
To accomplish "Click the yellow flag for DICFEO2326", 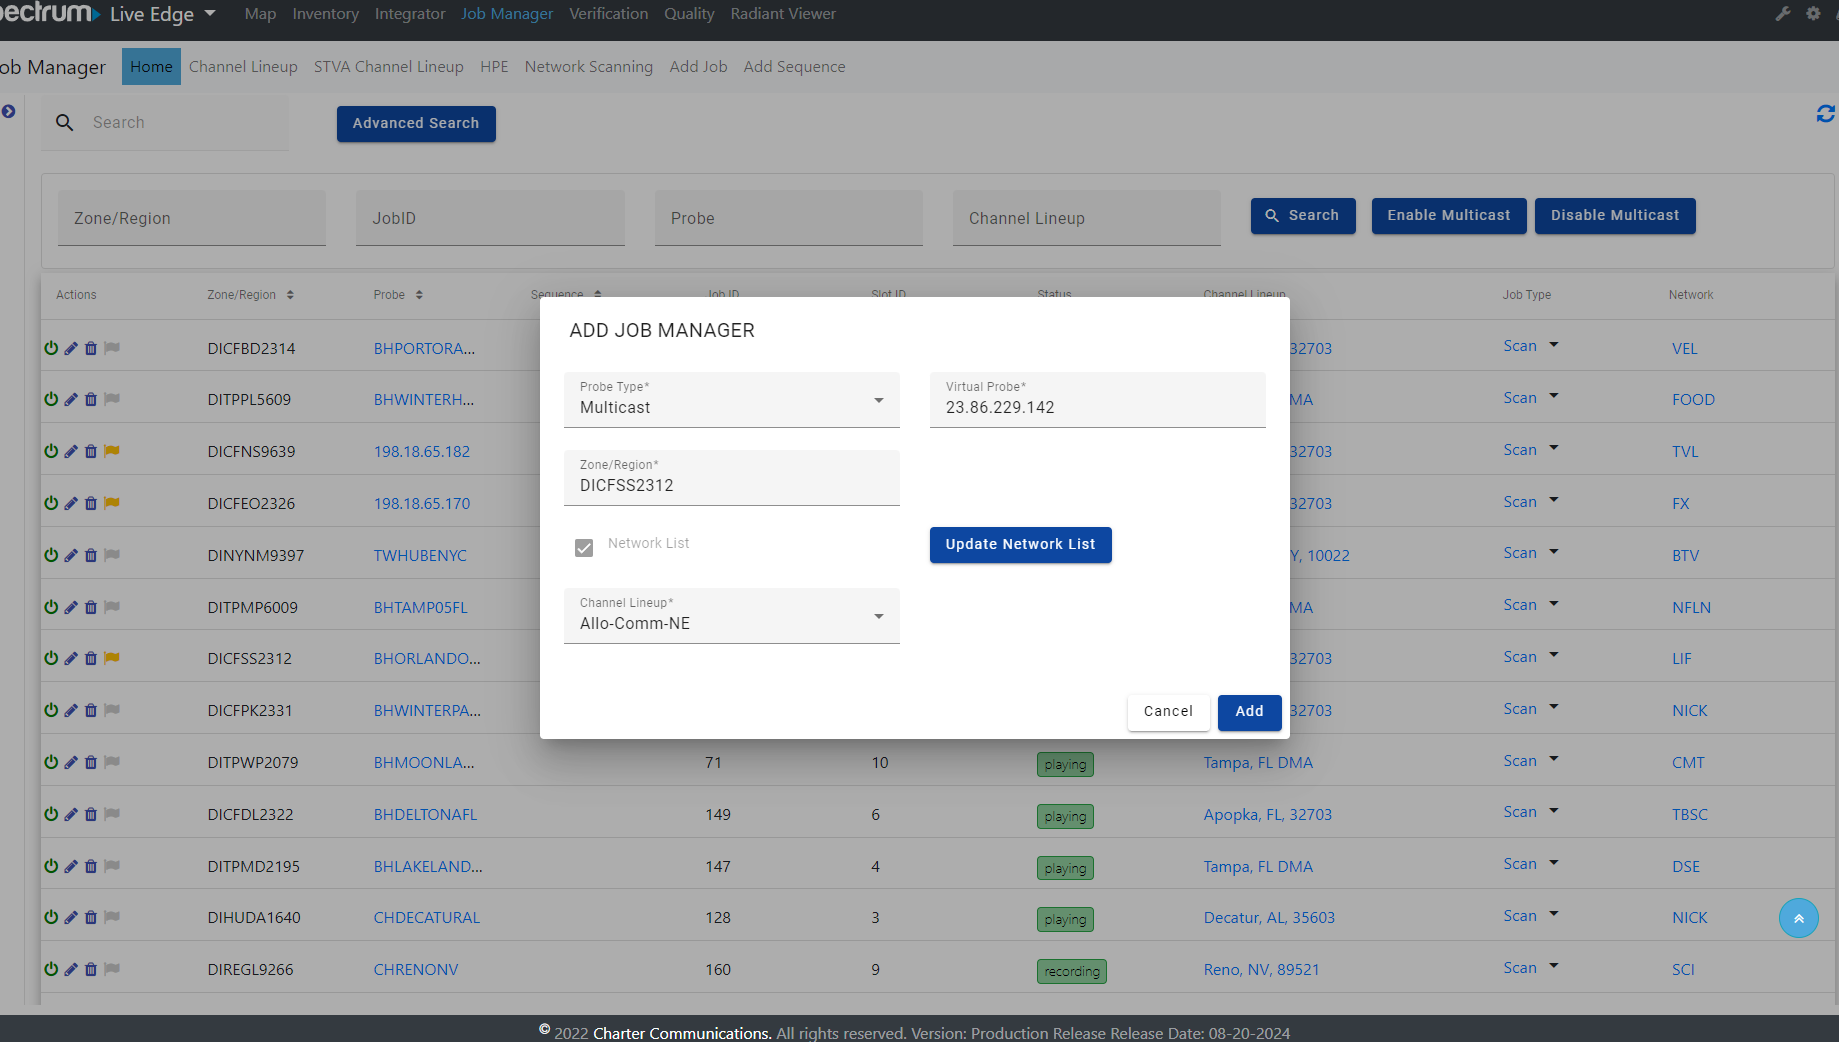I will click(112, 503).
